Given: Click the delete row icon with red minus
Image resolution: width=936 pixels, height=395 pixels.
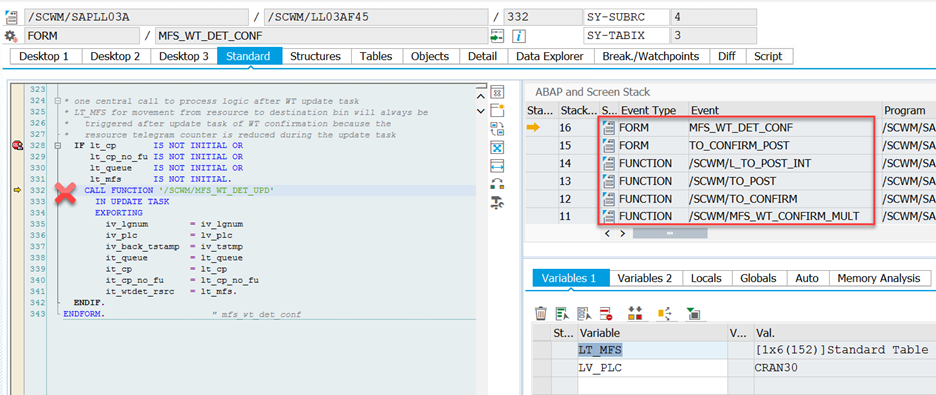Looking at the screenshot, I should 606,313.
